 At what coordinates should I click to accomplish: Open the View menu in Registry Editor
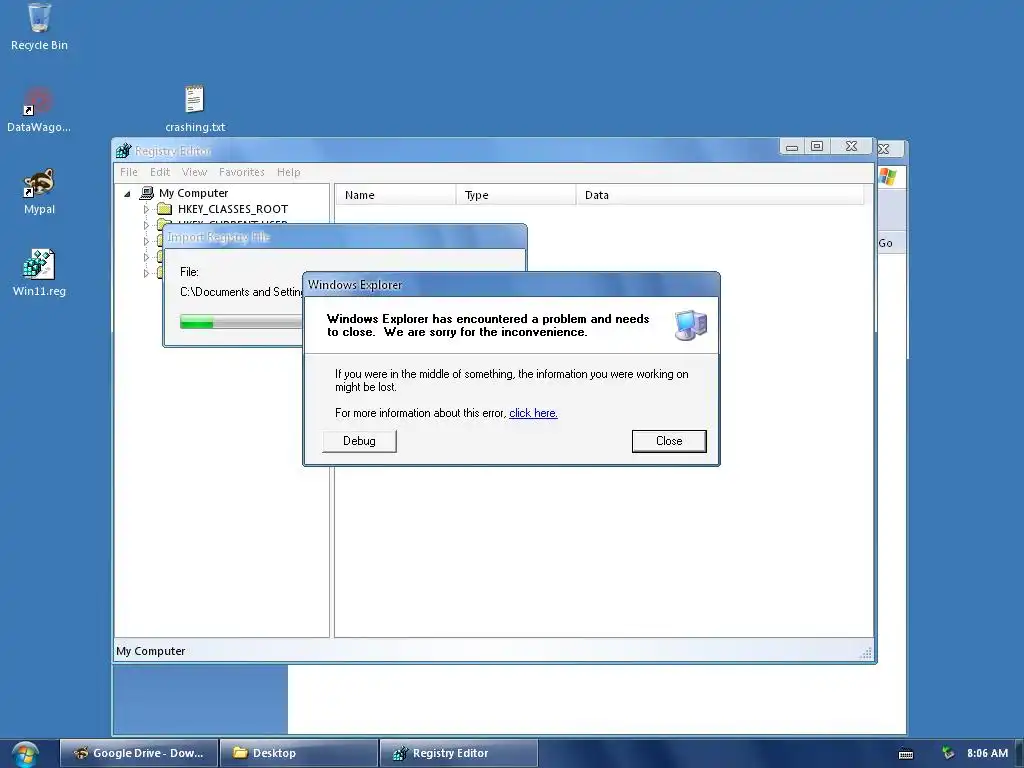[194, 172]
